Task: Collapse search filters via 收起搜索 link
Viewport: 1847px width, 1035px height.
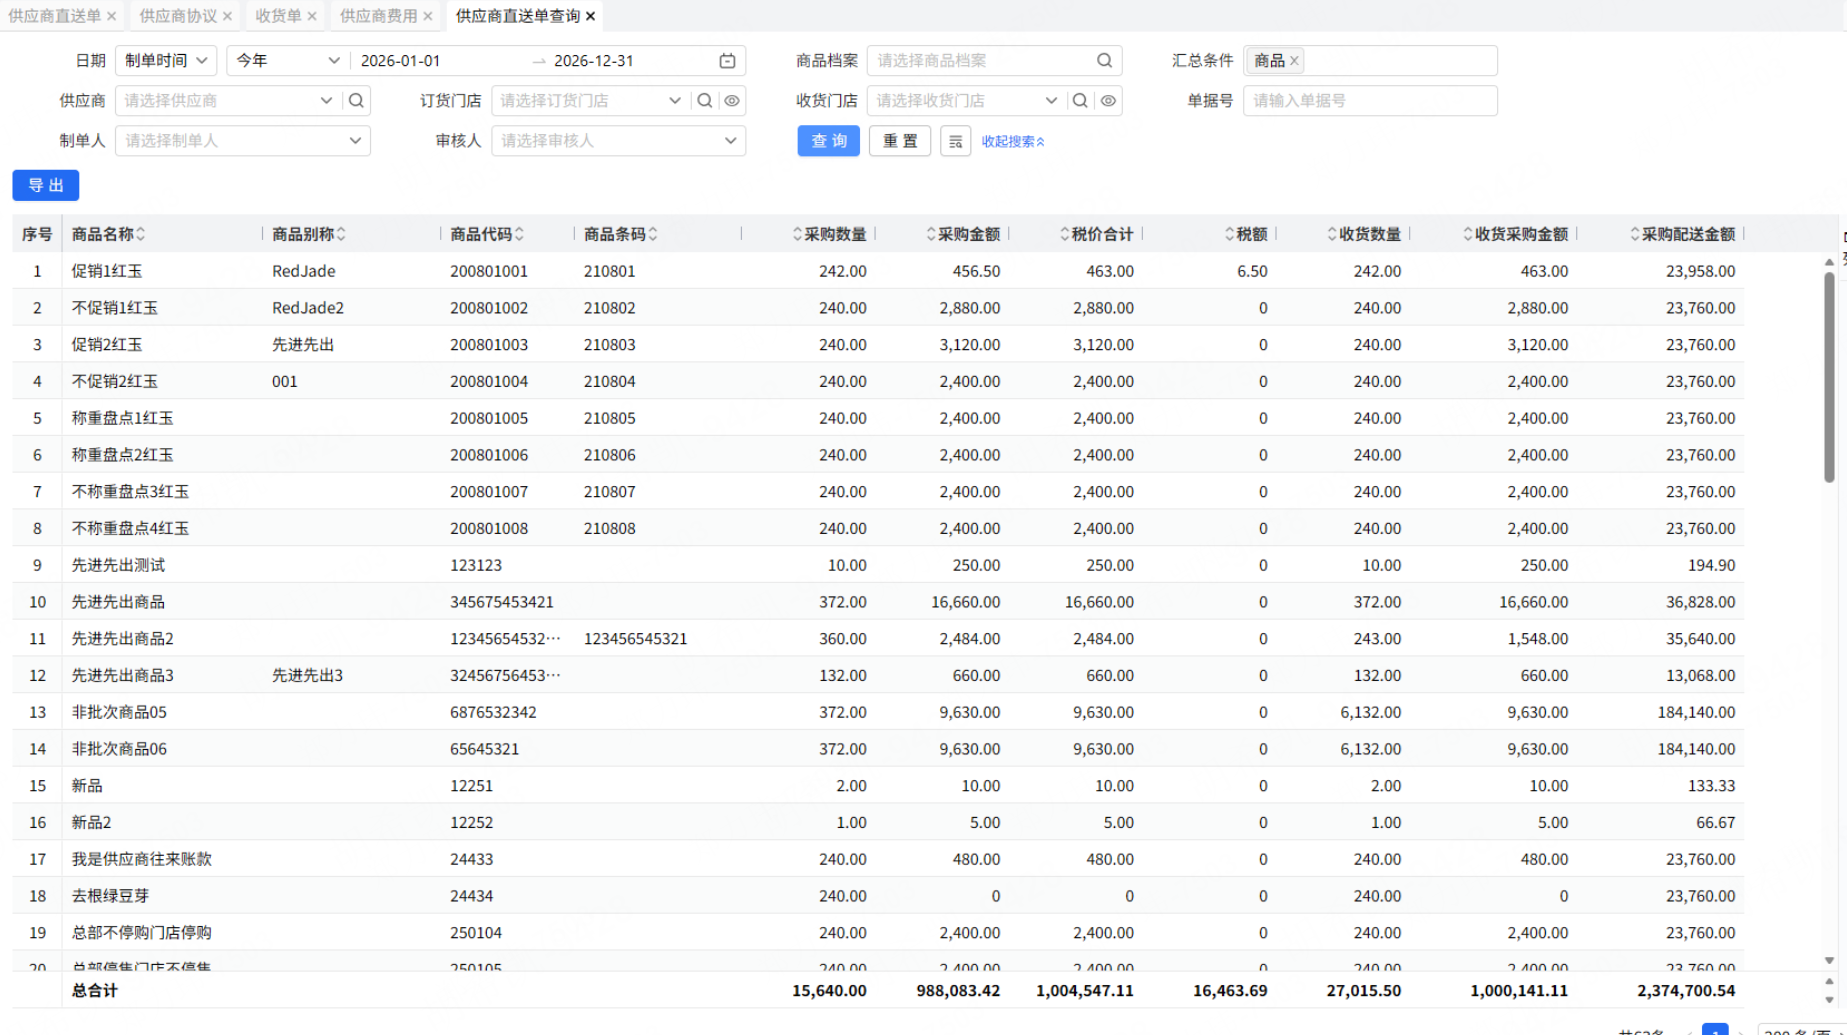Action: click(x=1013, y=142)
